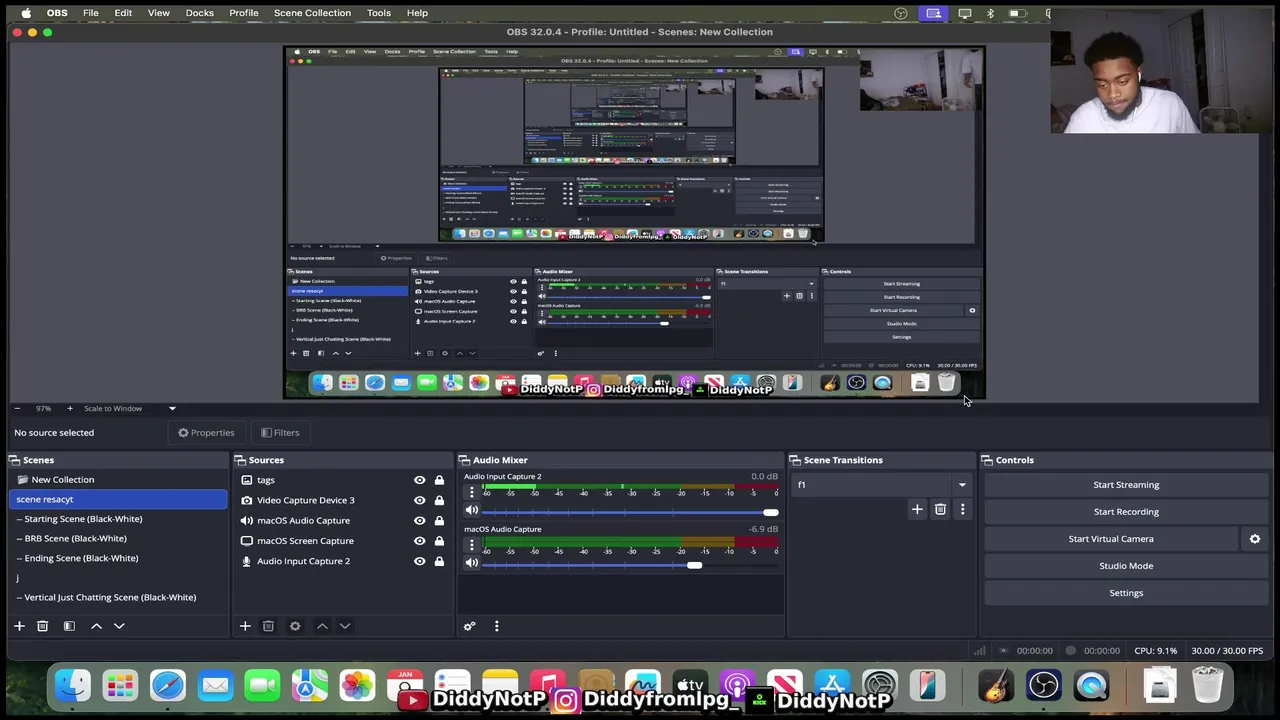Viewport: 1280px width, 720px height.
Task: Open Audio Mixer toolbar options menu
Action: point(496,626)
